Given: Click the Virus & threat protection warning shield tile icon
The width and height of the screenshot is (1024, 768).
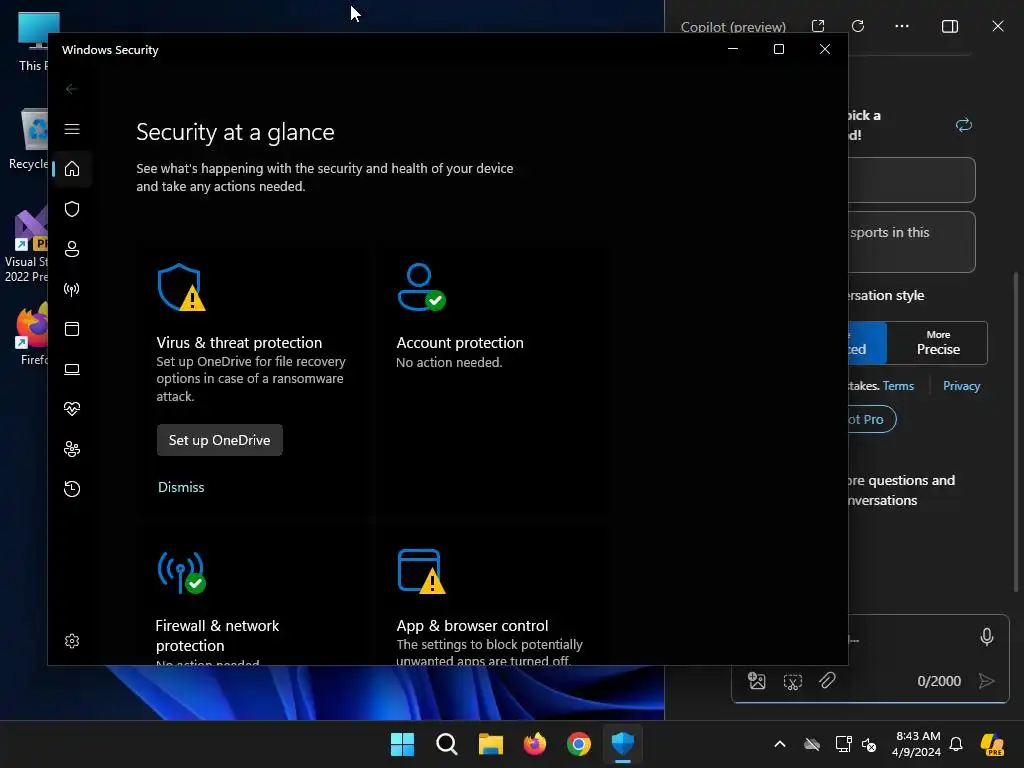Looking at the screenshot, I should (181, 287).
